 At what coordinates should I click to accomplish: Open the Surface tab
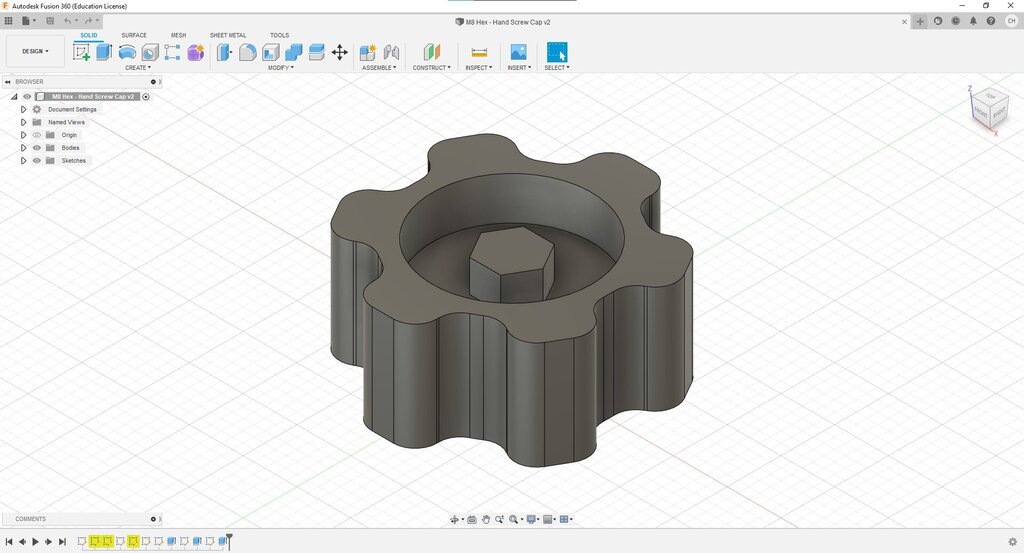click(134, 35)
